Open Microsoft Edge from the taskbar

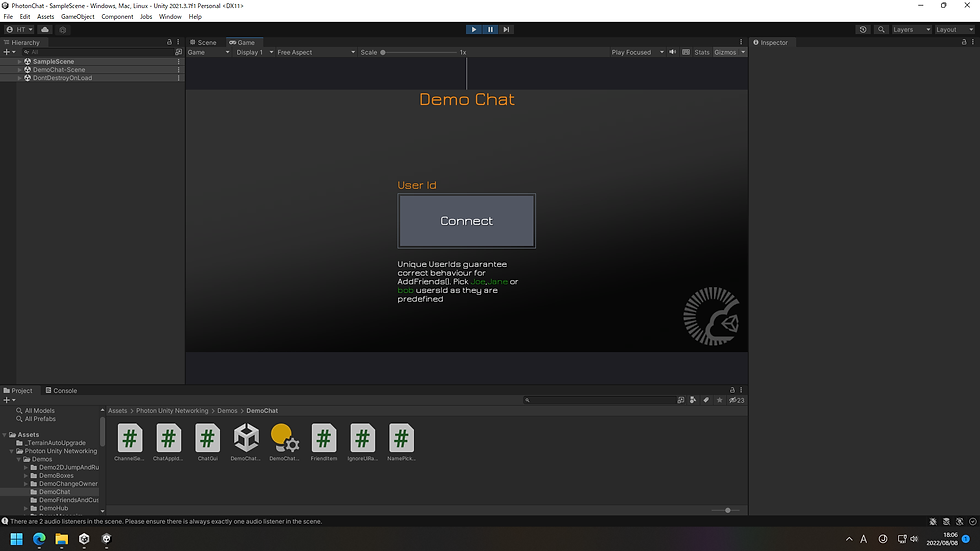click(39, 539)
